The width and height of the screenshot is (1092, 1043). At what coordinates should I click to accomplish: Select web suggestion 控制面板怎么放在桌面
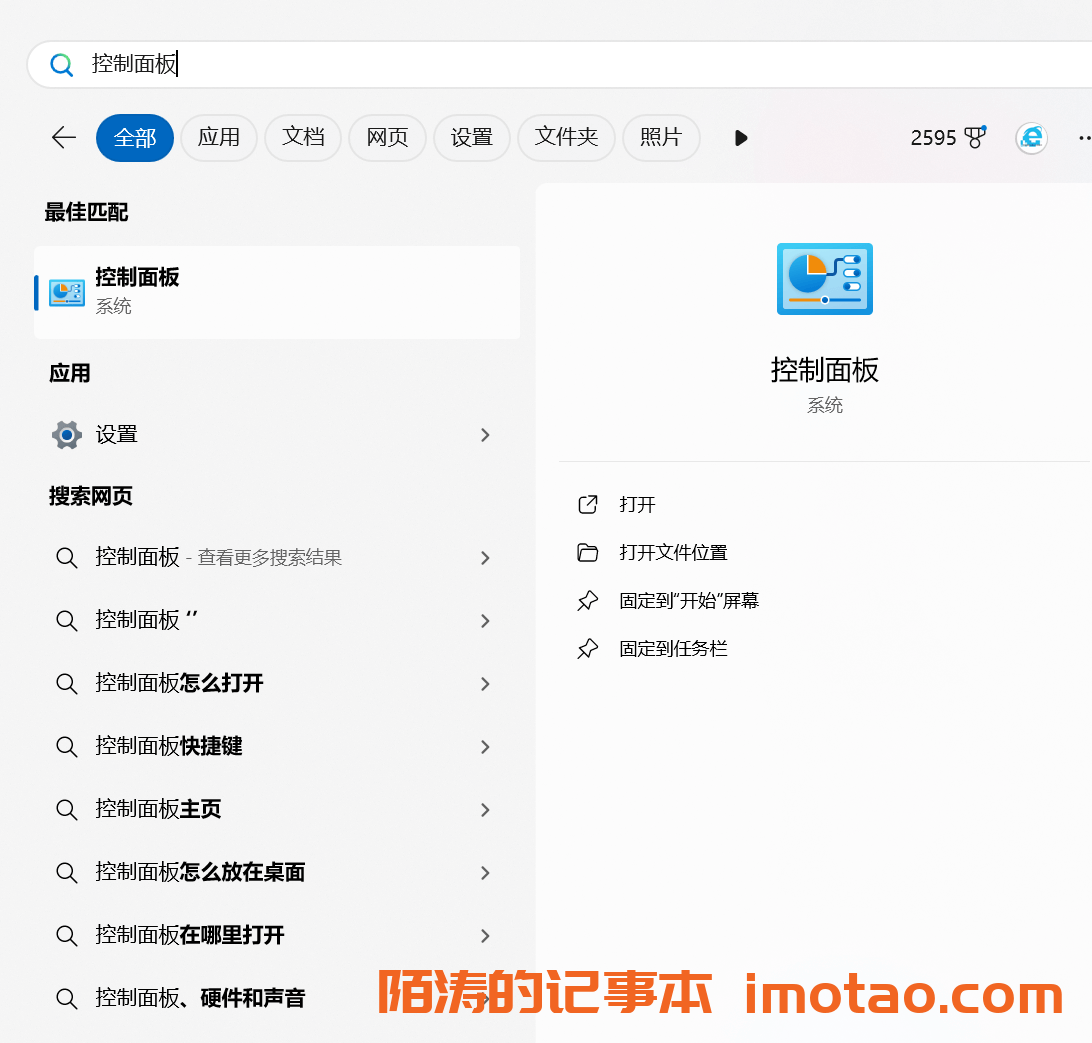tap(200, 872)
